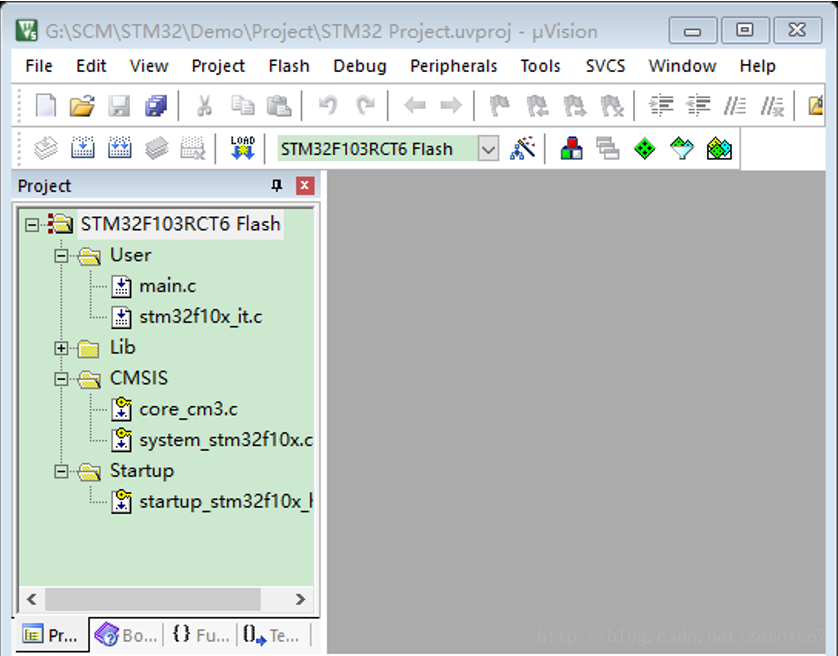The width and height of the screenshot is (838, 656).
Task: Open Options for Target wand icon
Action: click(522, 148)
